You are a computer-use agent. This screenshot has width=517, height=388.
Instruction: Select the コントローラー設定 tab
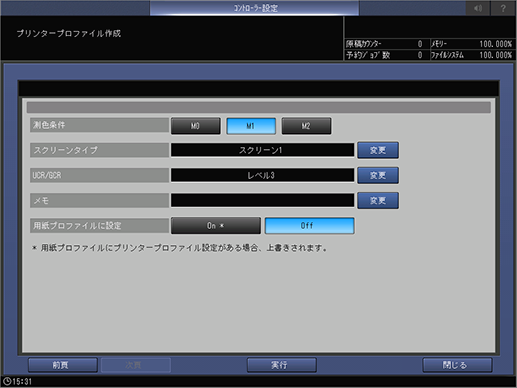[x=254, y=8]
